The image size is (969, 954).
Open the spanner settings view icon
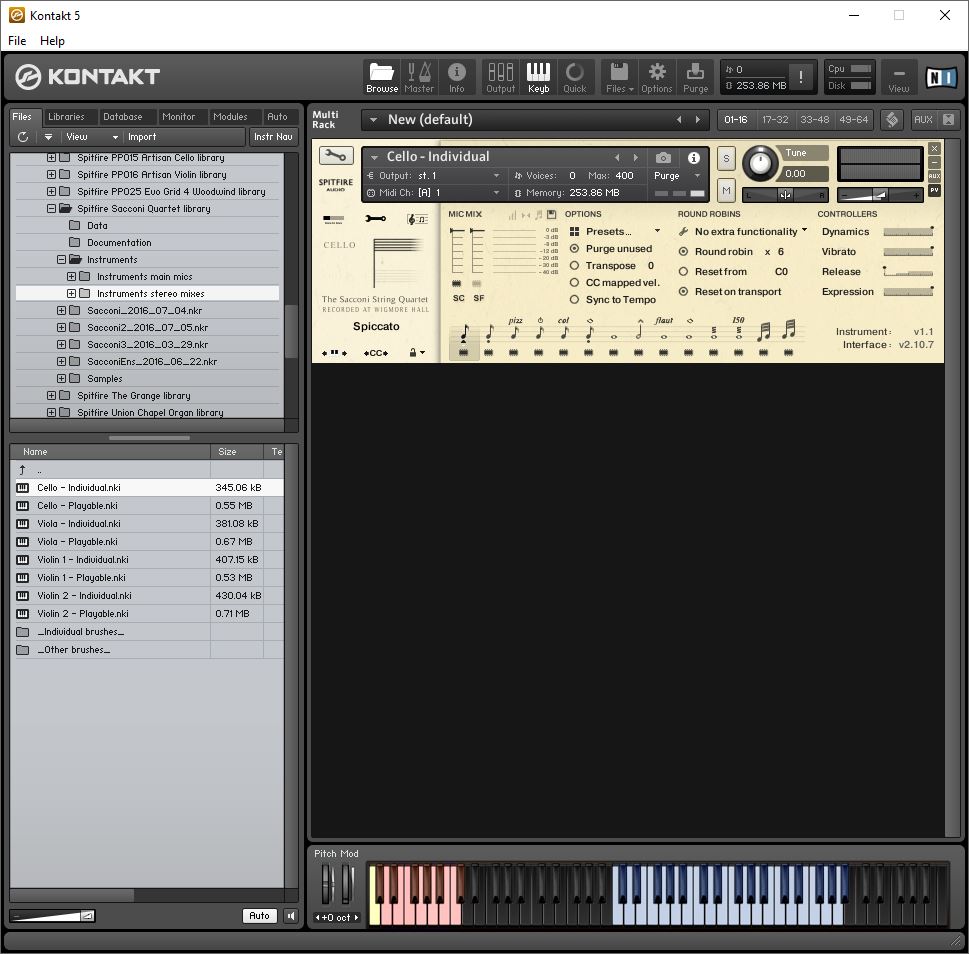click(375, 219)
